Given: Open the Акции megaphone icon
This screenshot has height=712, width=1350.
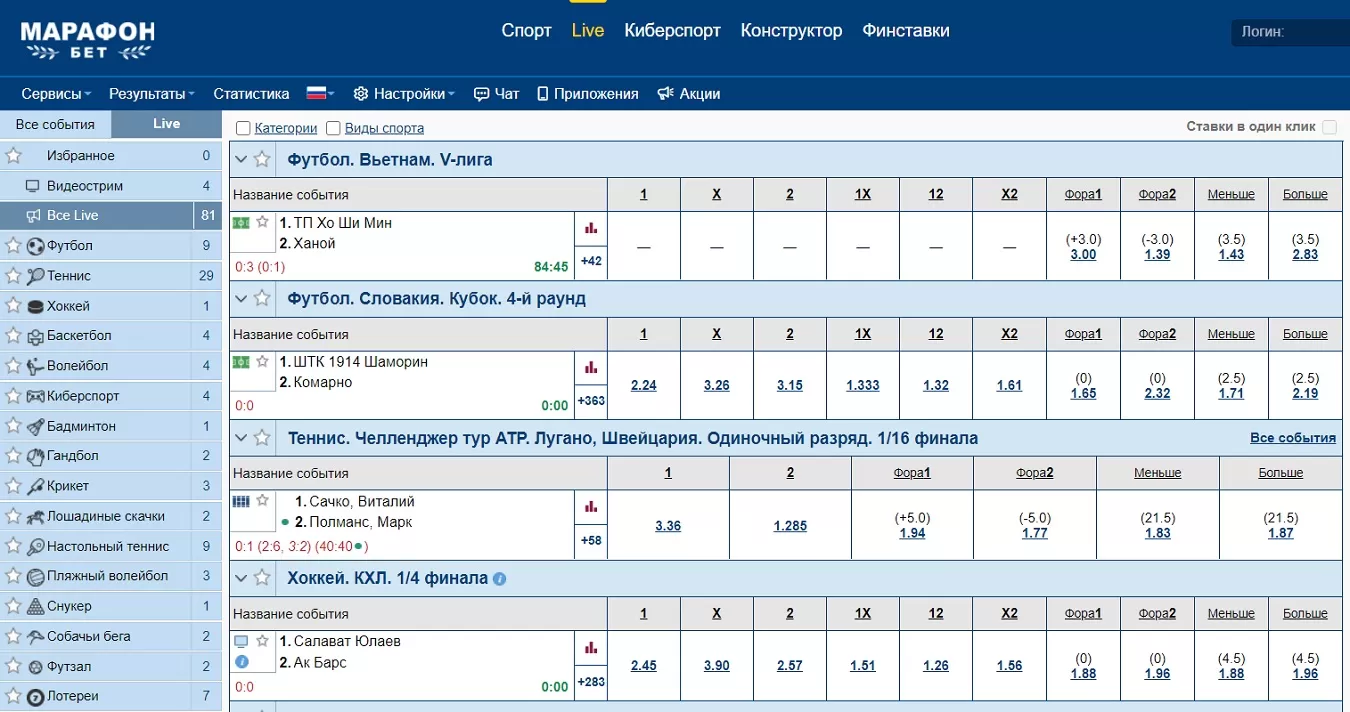Looking at the screenshot, I should tap(665, 94).
